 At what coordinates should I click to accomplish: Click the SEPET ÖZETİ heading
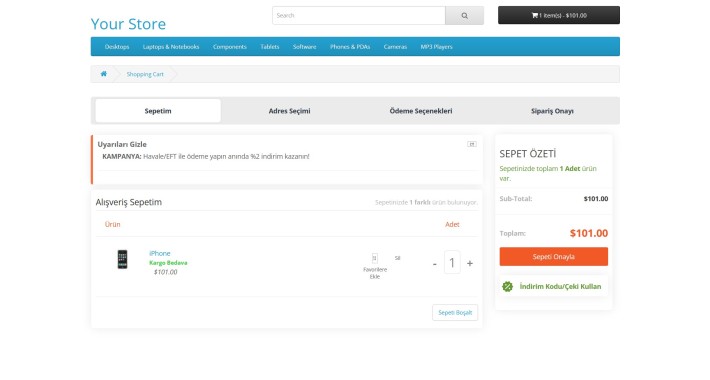[528, 154]
